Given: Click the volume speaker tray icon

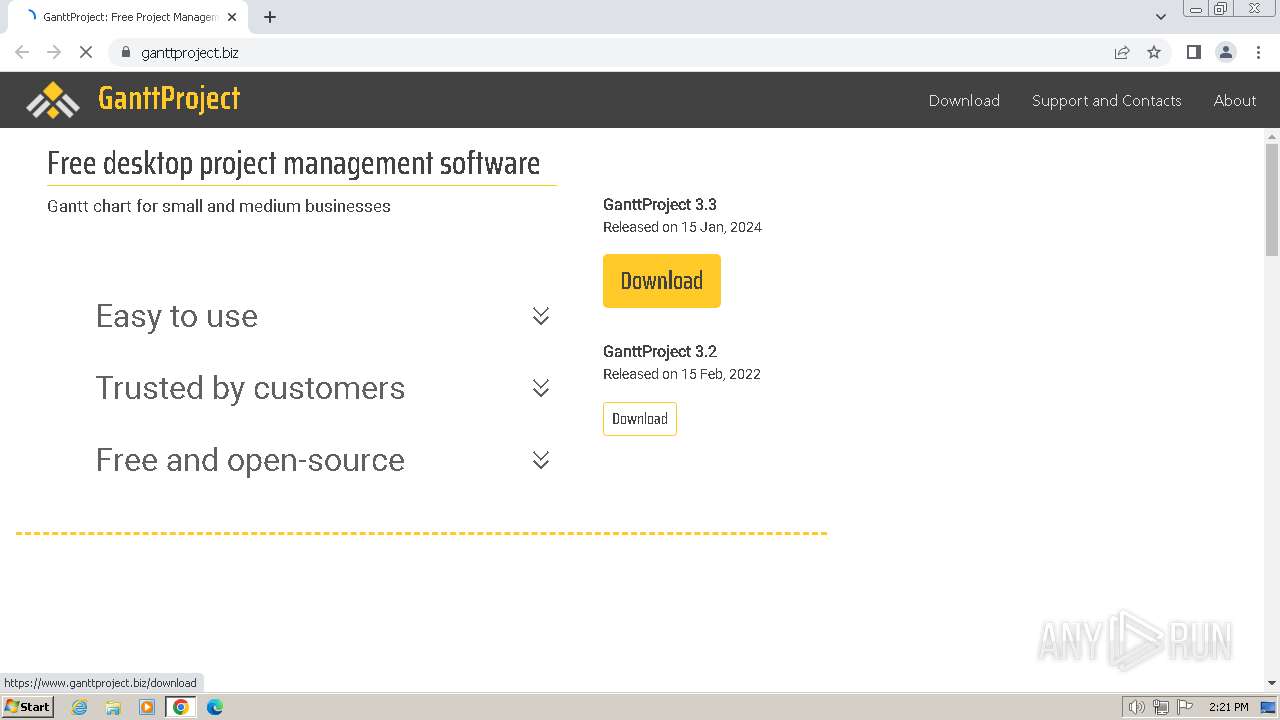Looking at the screenshot, I should 1136,707.
